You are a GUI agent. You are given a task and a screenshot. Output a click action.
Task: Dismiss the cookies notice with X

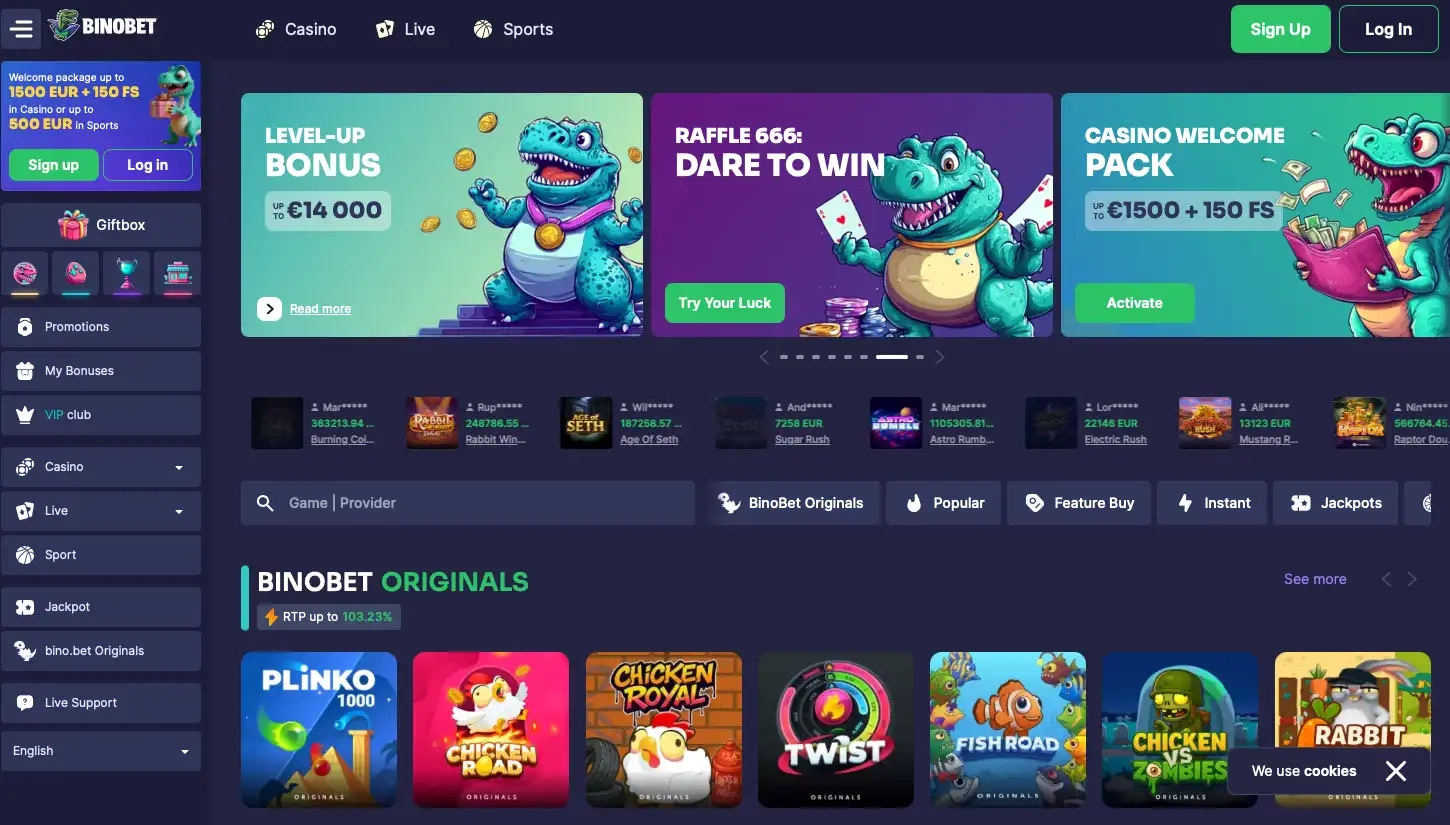coord(1396,771)
